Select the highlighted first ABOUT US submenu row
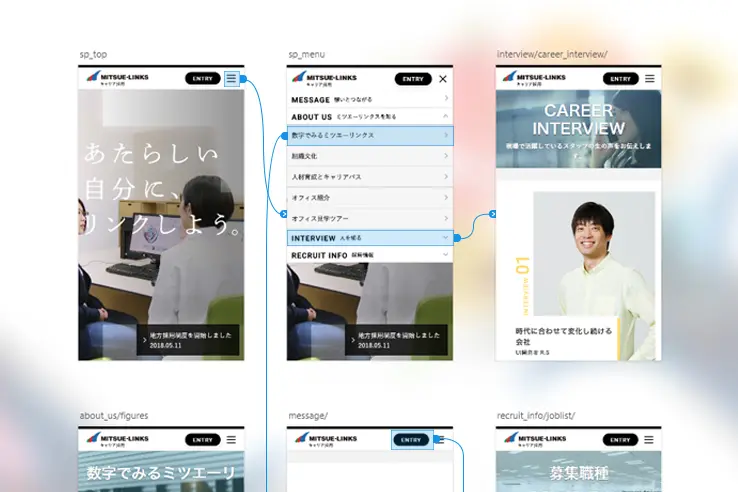Screen dimensions: 738x492 (370, 136)
